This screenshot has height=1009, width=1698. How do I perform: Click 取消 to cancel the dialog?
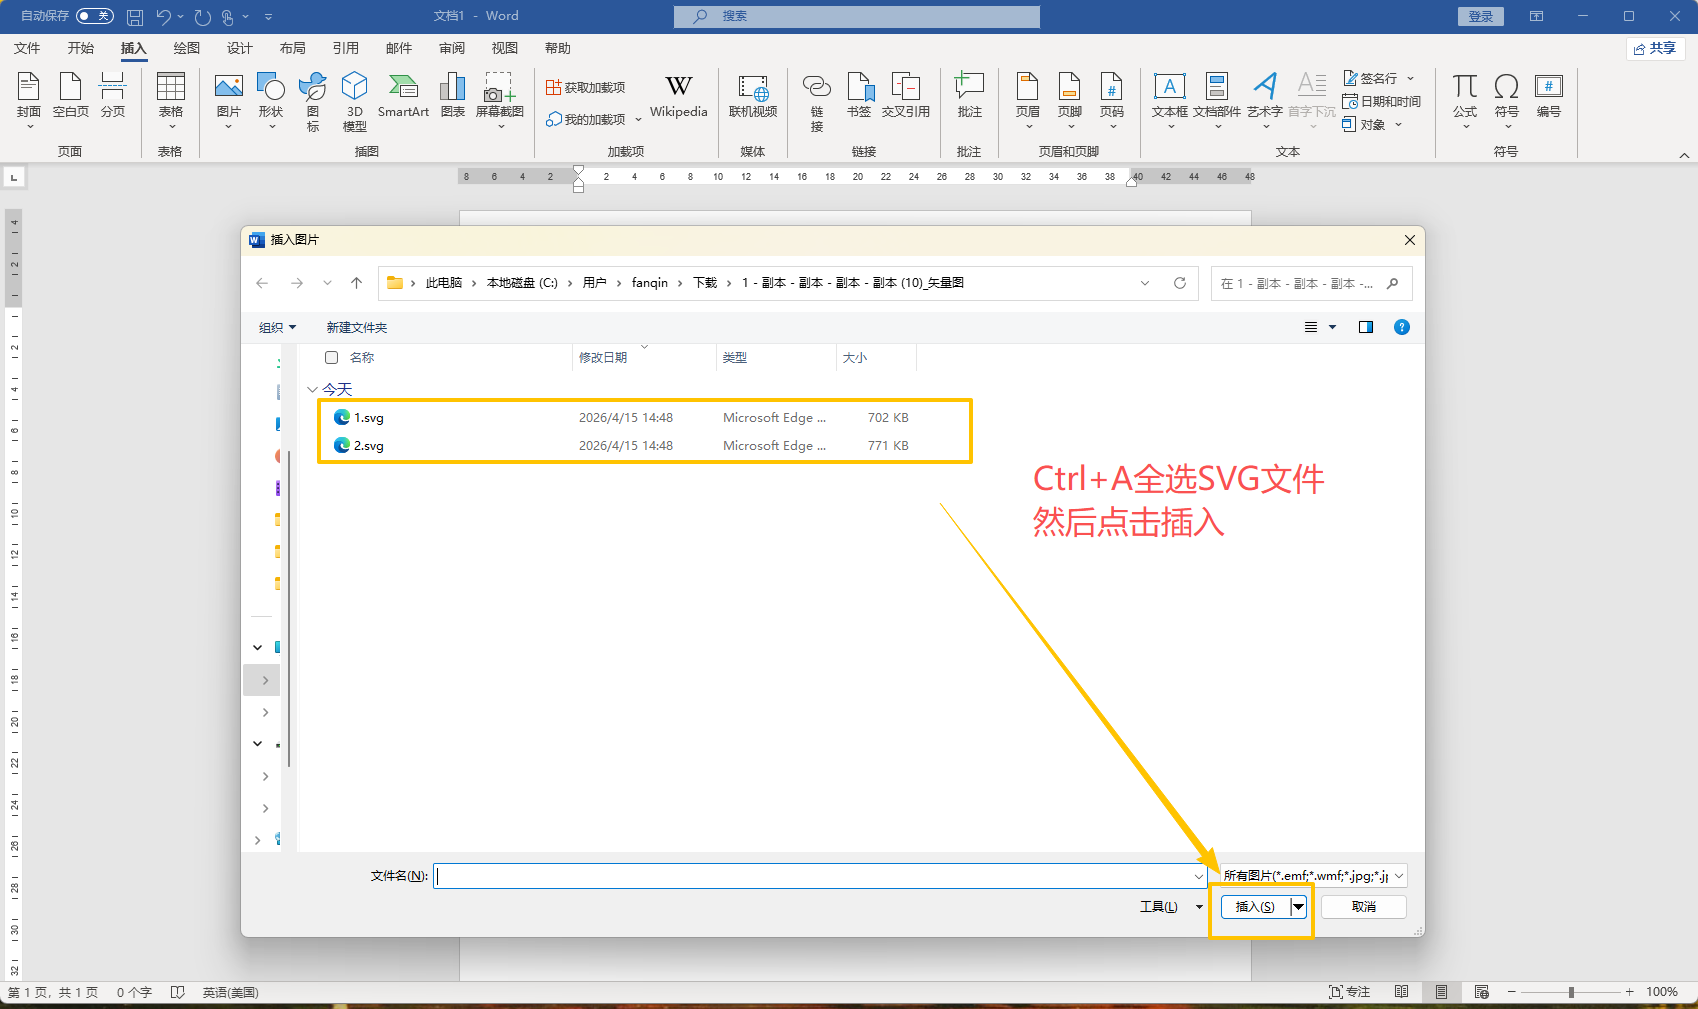tap(1364, 907)
